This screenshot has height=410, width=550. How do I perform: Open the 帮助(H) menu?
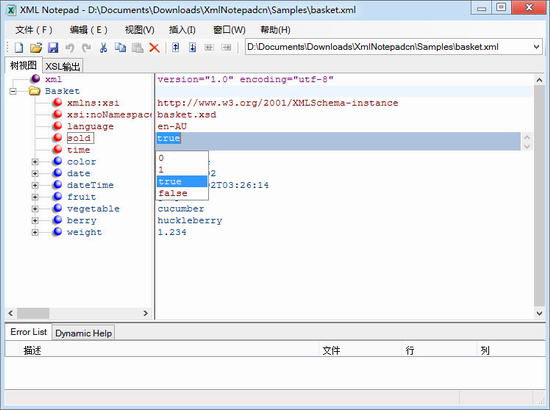275,30
